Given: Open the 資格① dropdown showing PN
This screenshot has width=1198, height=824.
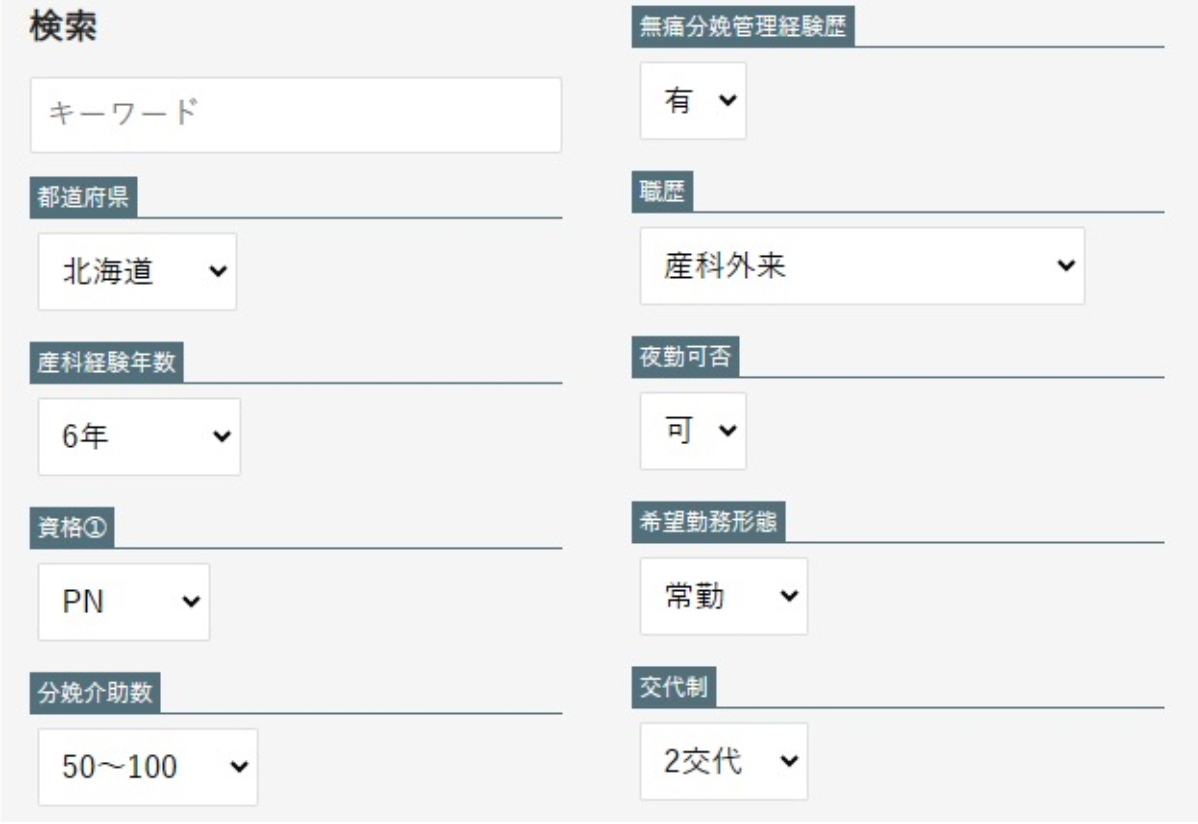Looking at the screenshot, I should coord(124,602).
